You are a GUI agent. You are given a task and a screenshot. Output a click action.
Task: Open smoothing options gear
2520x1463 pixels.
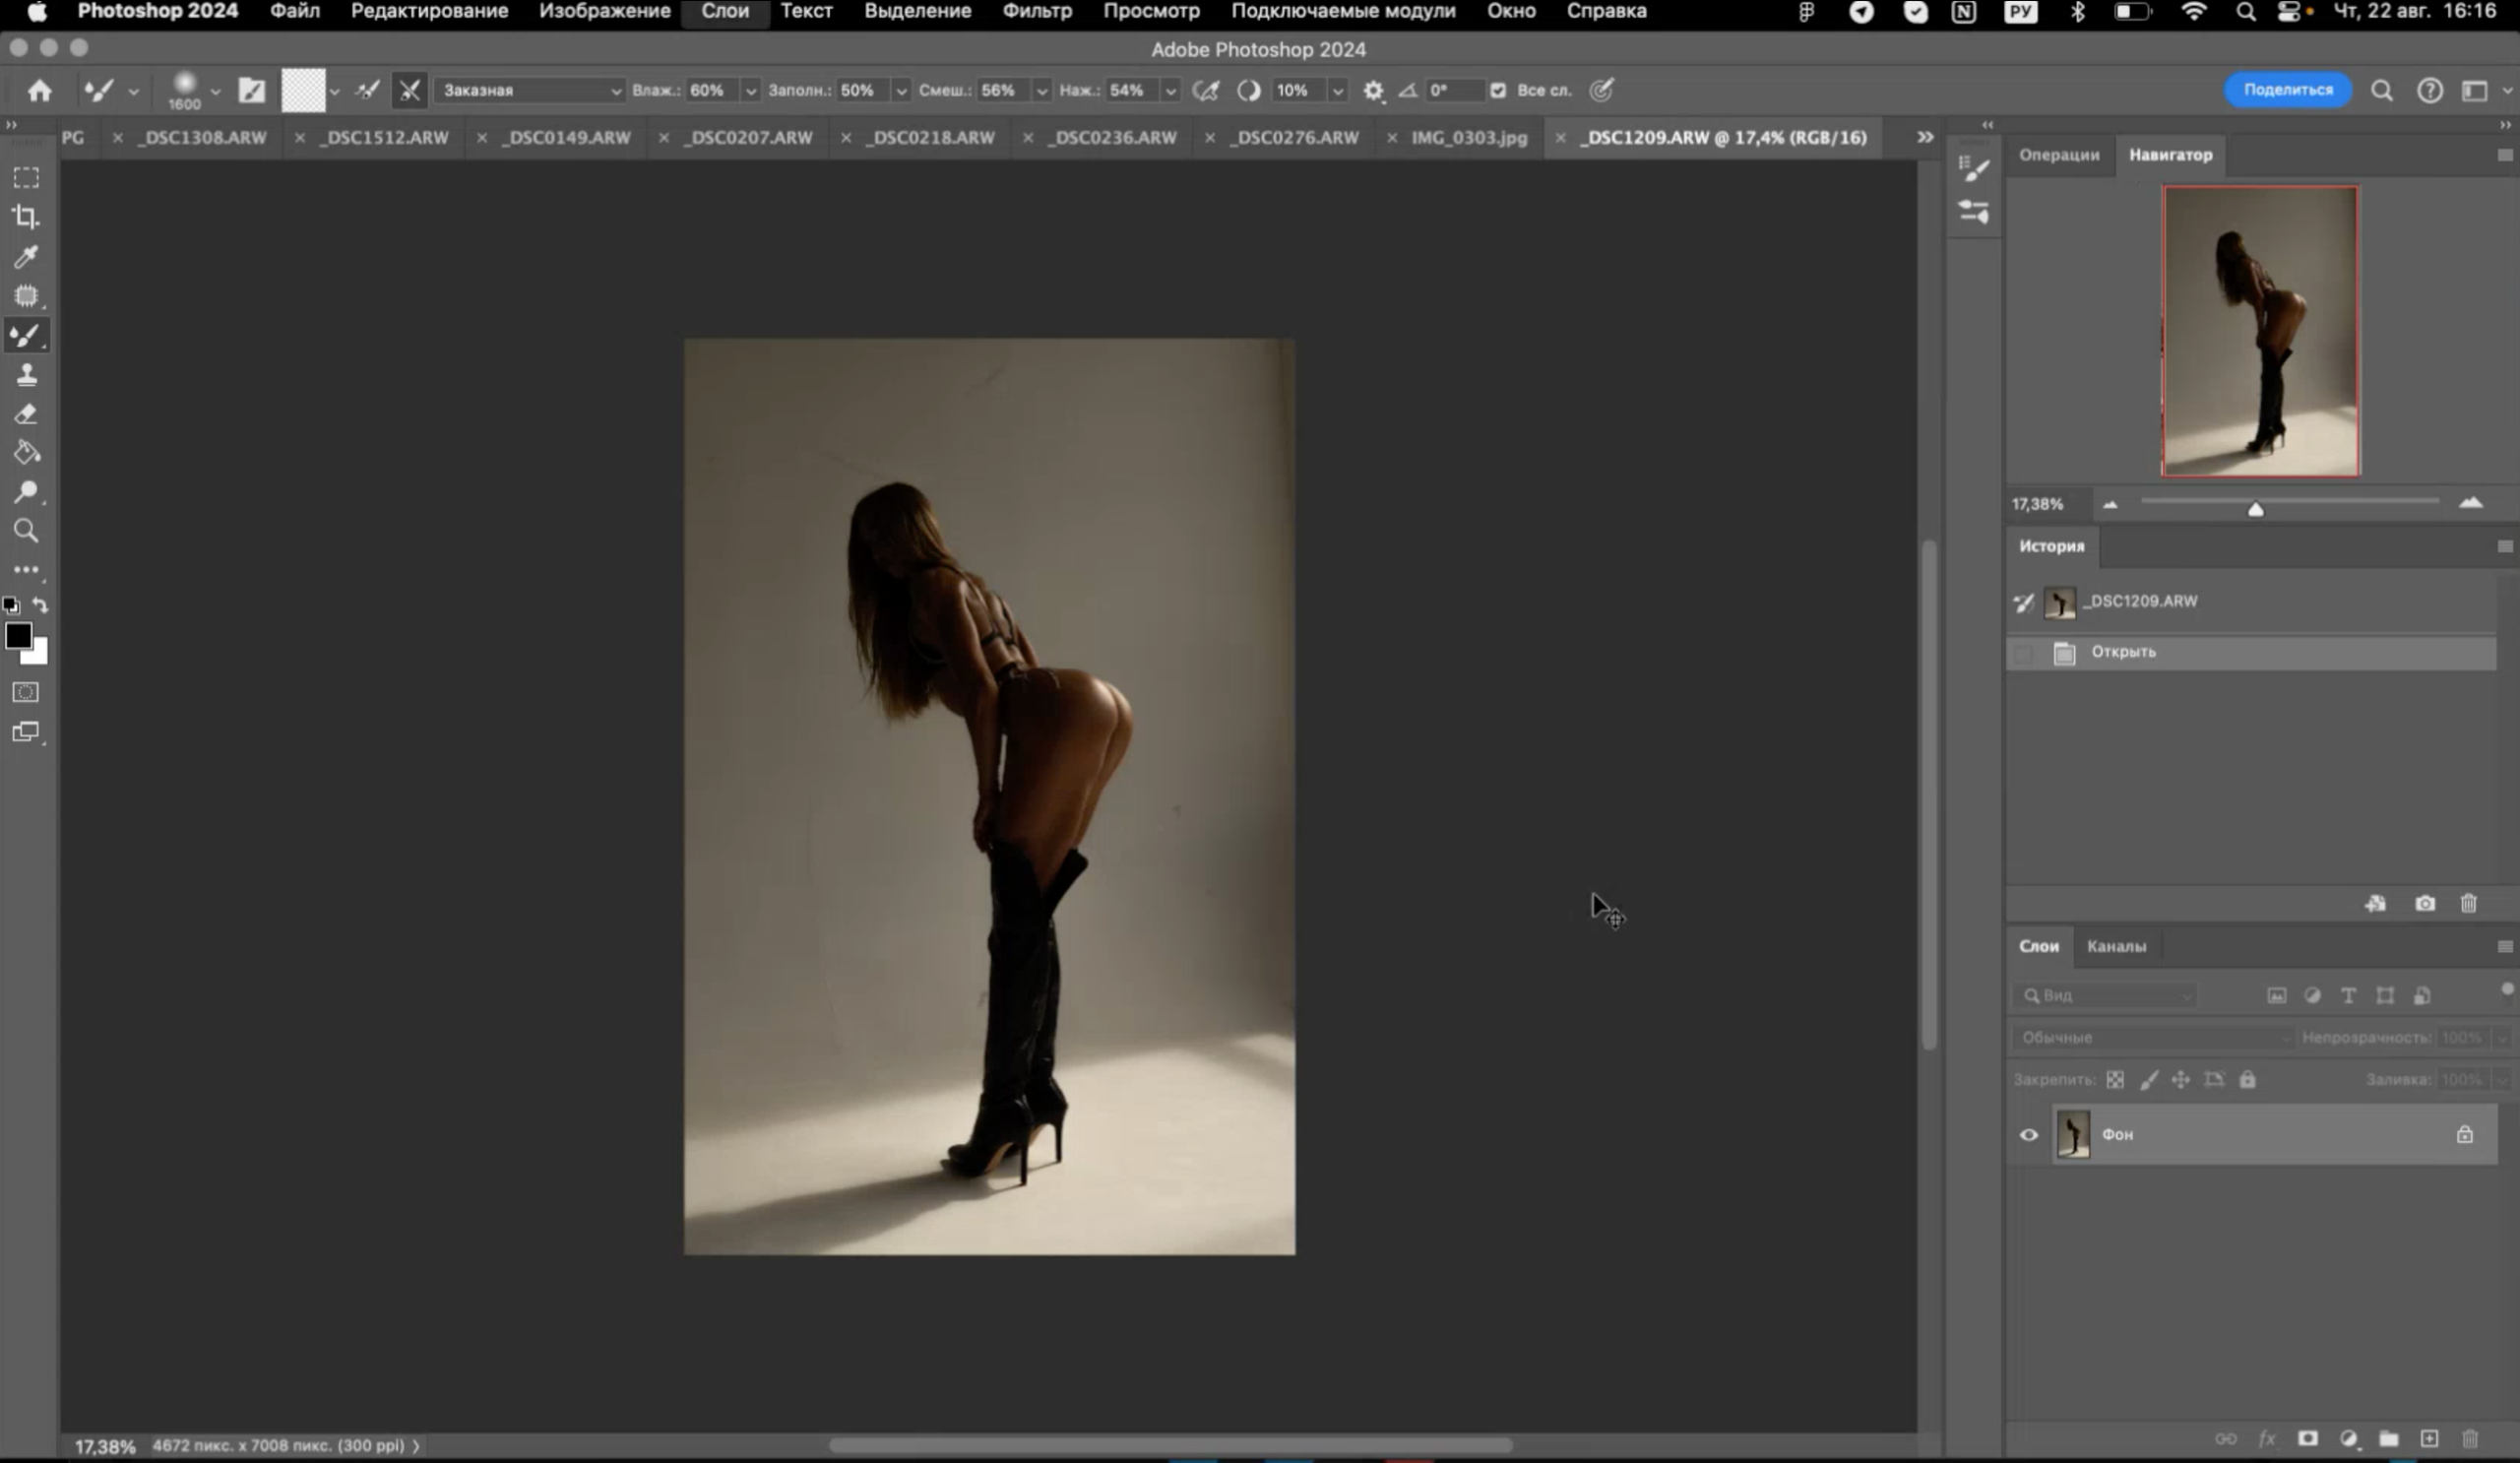1374,91
